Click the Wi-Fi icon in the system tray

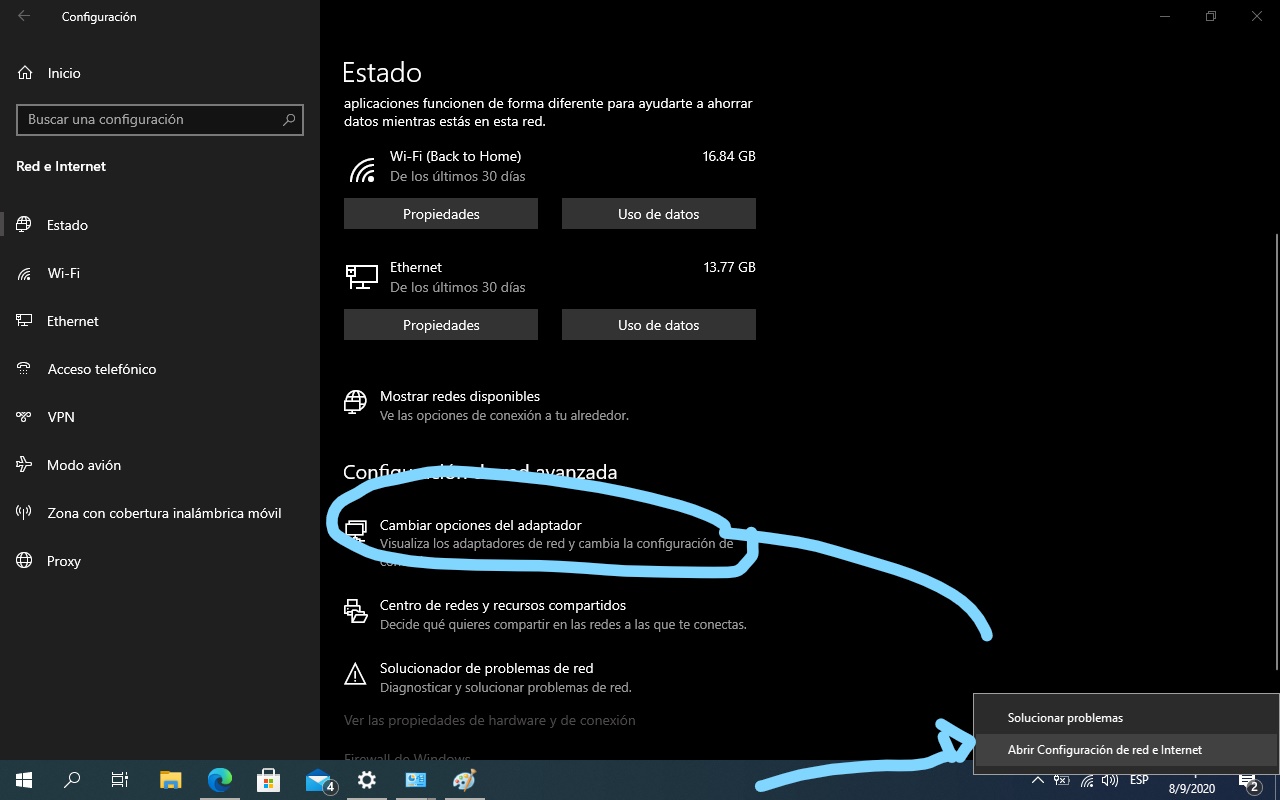(1086, 780)
